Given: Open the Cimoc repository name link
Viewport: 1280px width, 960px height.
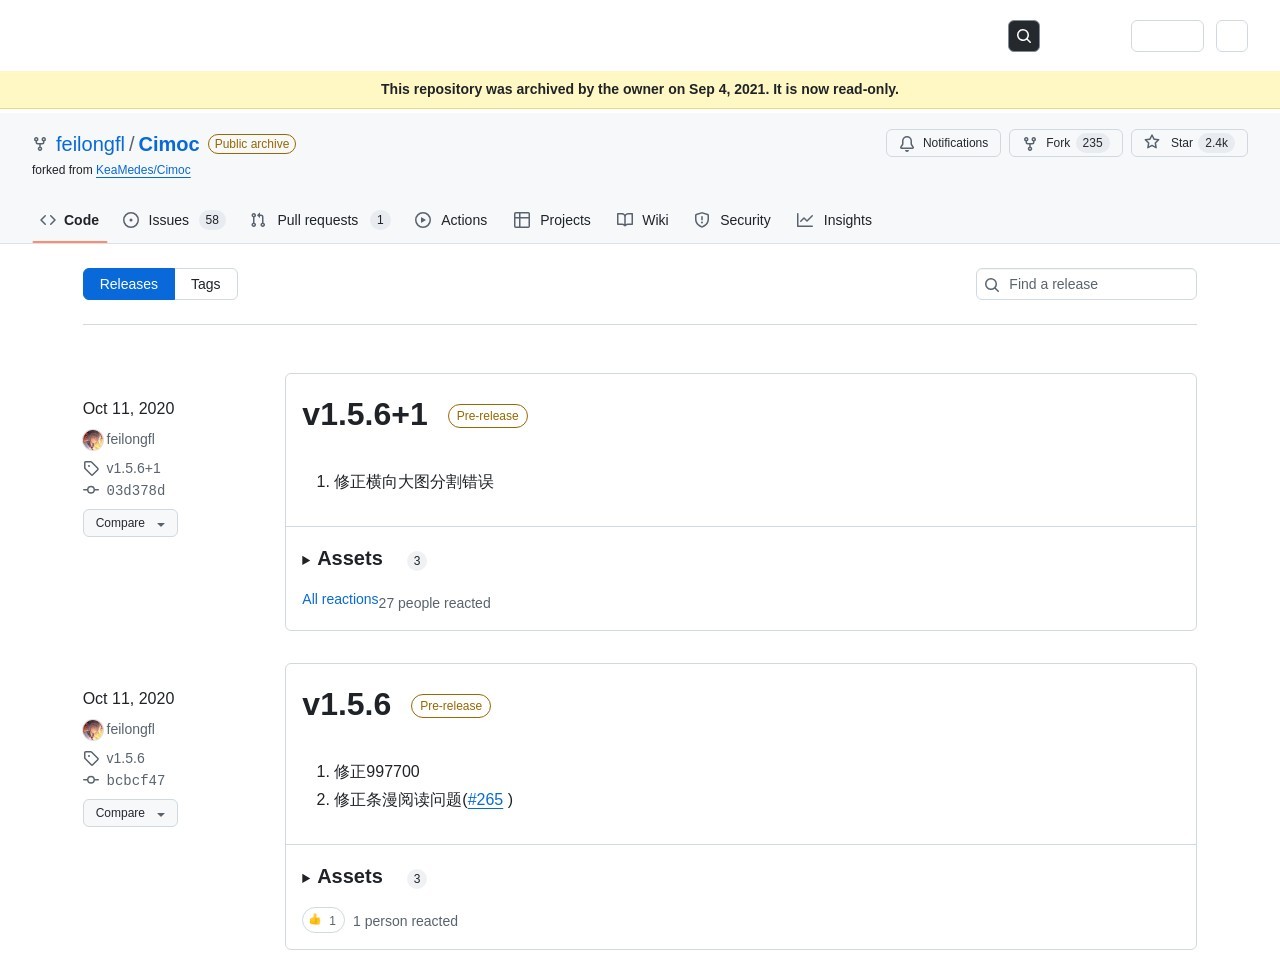Looking at the screenshot, I should coord(169,144).
